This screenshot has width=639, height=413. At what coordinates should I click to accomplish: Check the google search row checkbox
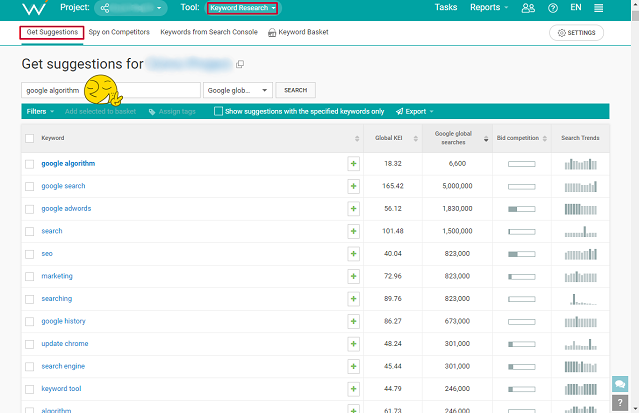[29, 186]
